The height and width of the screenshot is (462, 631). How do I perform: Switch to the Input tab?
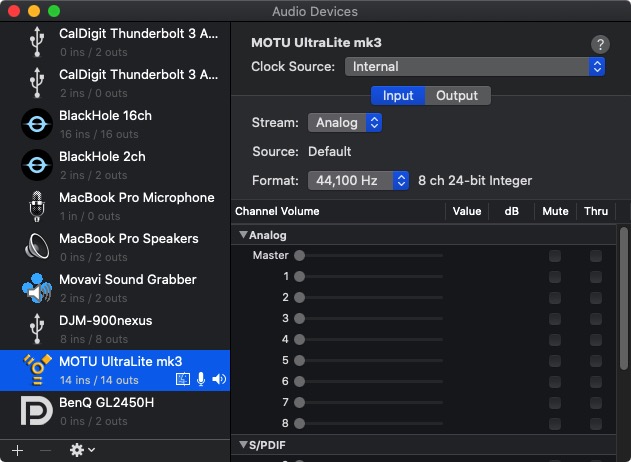tap(398, 96)
